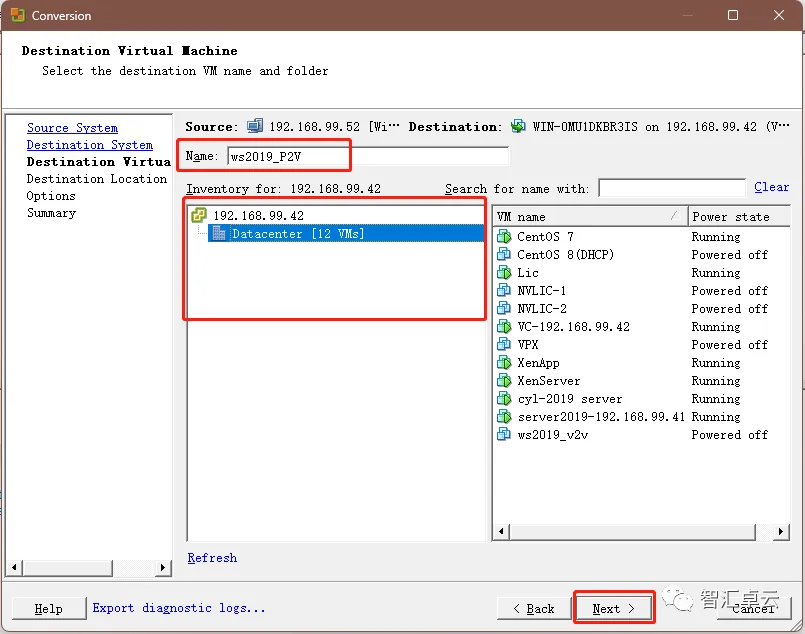Open the Destination System step
Screen dimensions: 805x634
click(x=90, y=145)
